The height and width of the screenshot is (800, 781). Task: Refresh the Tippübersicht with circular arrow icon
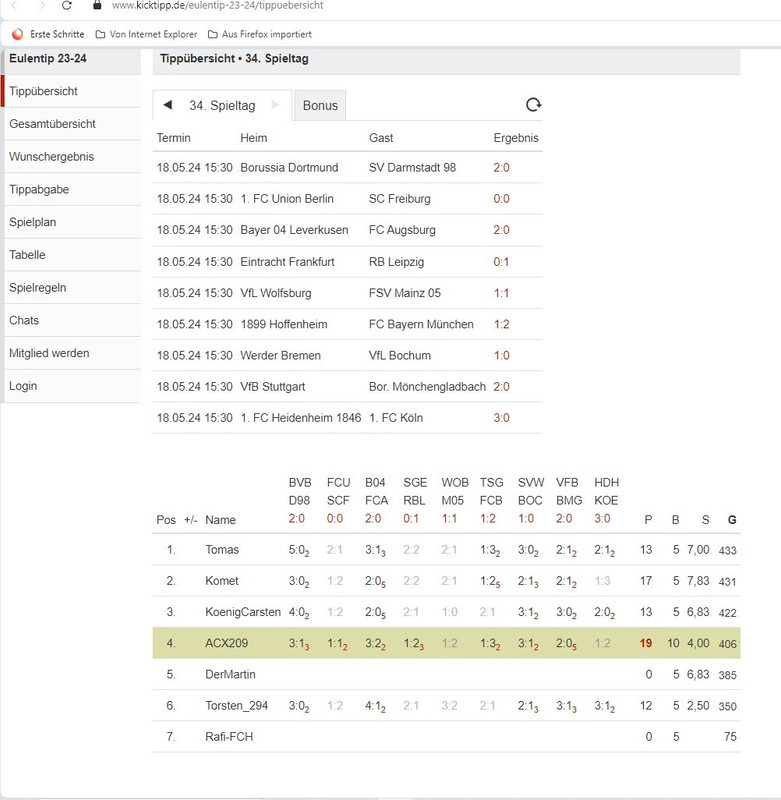tap(533, 105)
